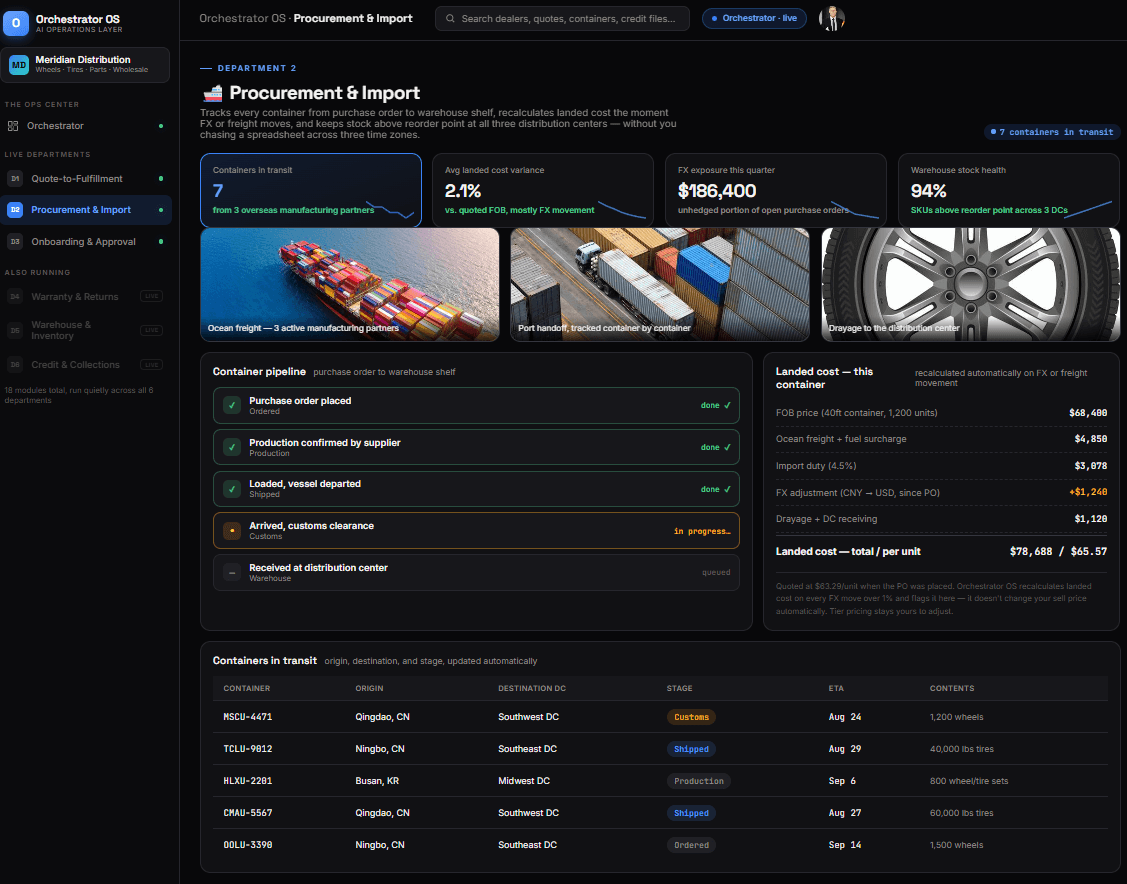Image resolution: width=1127 pixels, height=884 pixels.
Task: Select the Containers in transit metric card
Action: [x=311, y=190]
